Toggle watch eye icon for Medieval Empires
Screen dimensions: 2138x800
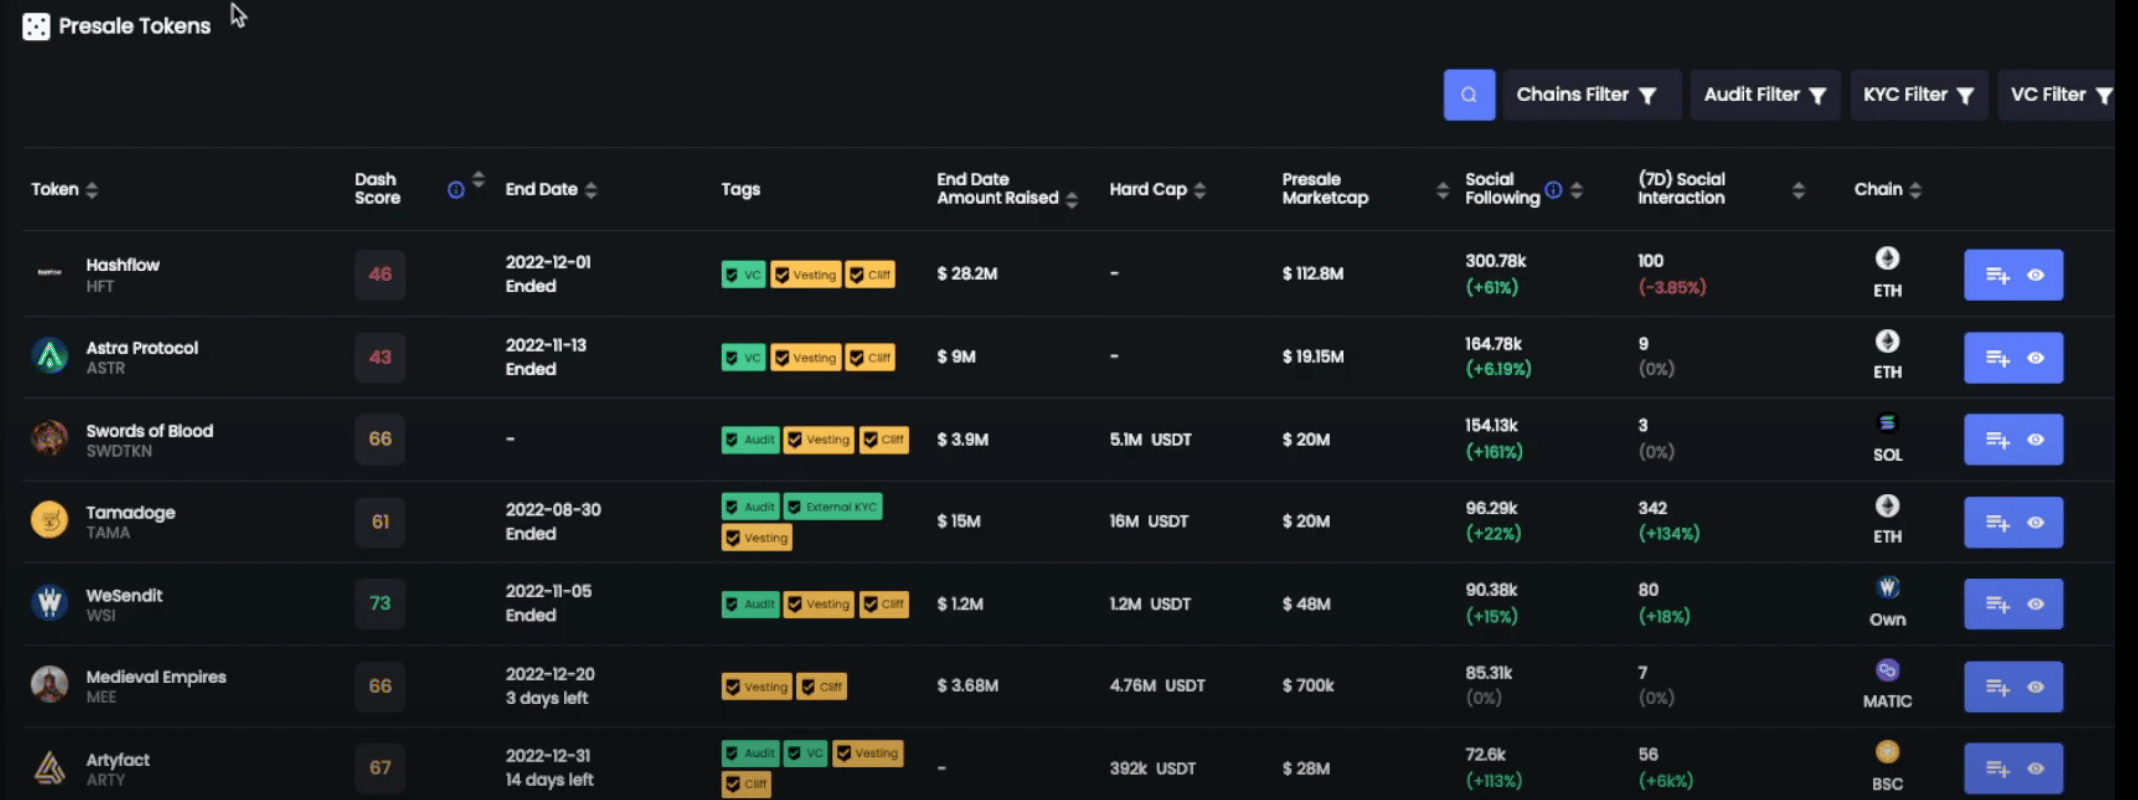point(2035,687)
